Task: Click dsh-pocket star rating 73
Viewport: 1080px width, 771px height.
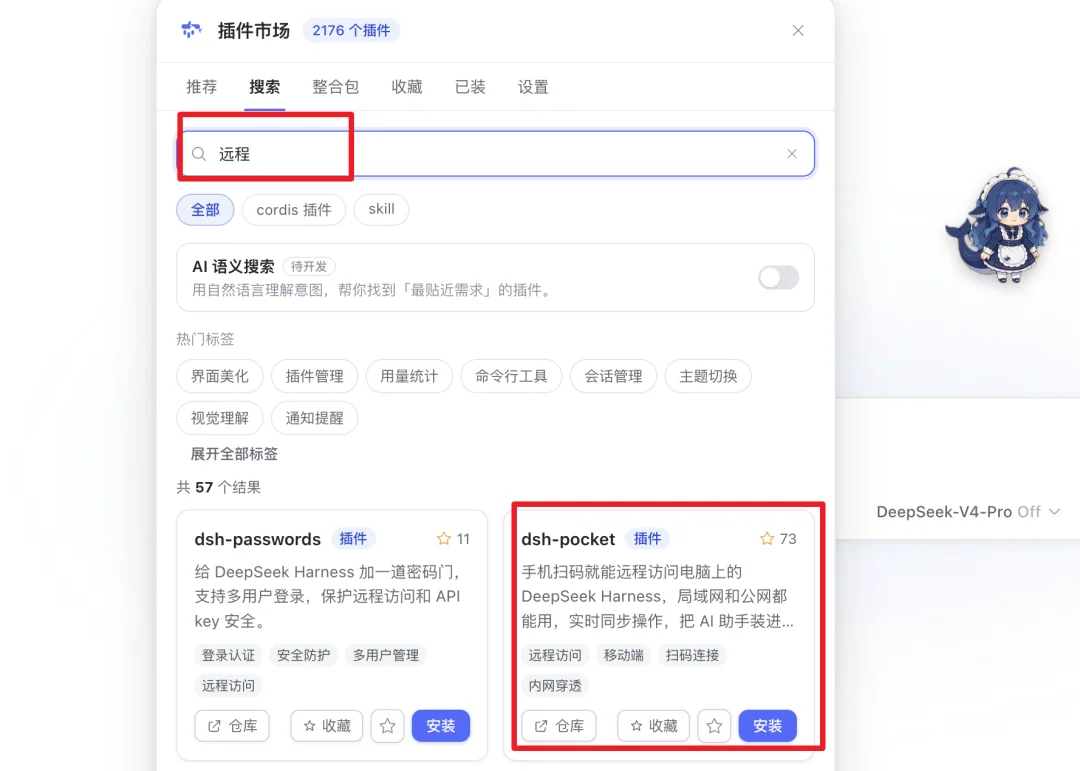Action: 778,539
